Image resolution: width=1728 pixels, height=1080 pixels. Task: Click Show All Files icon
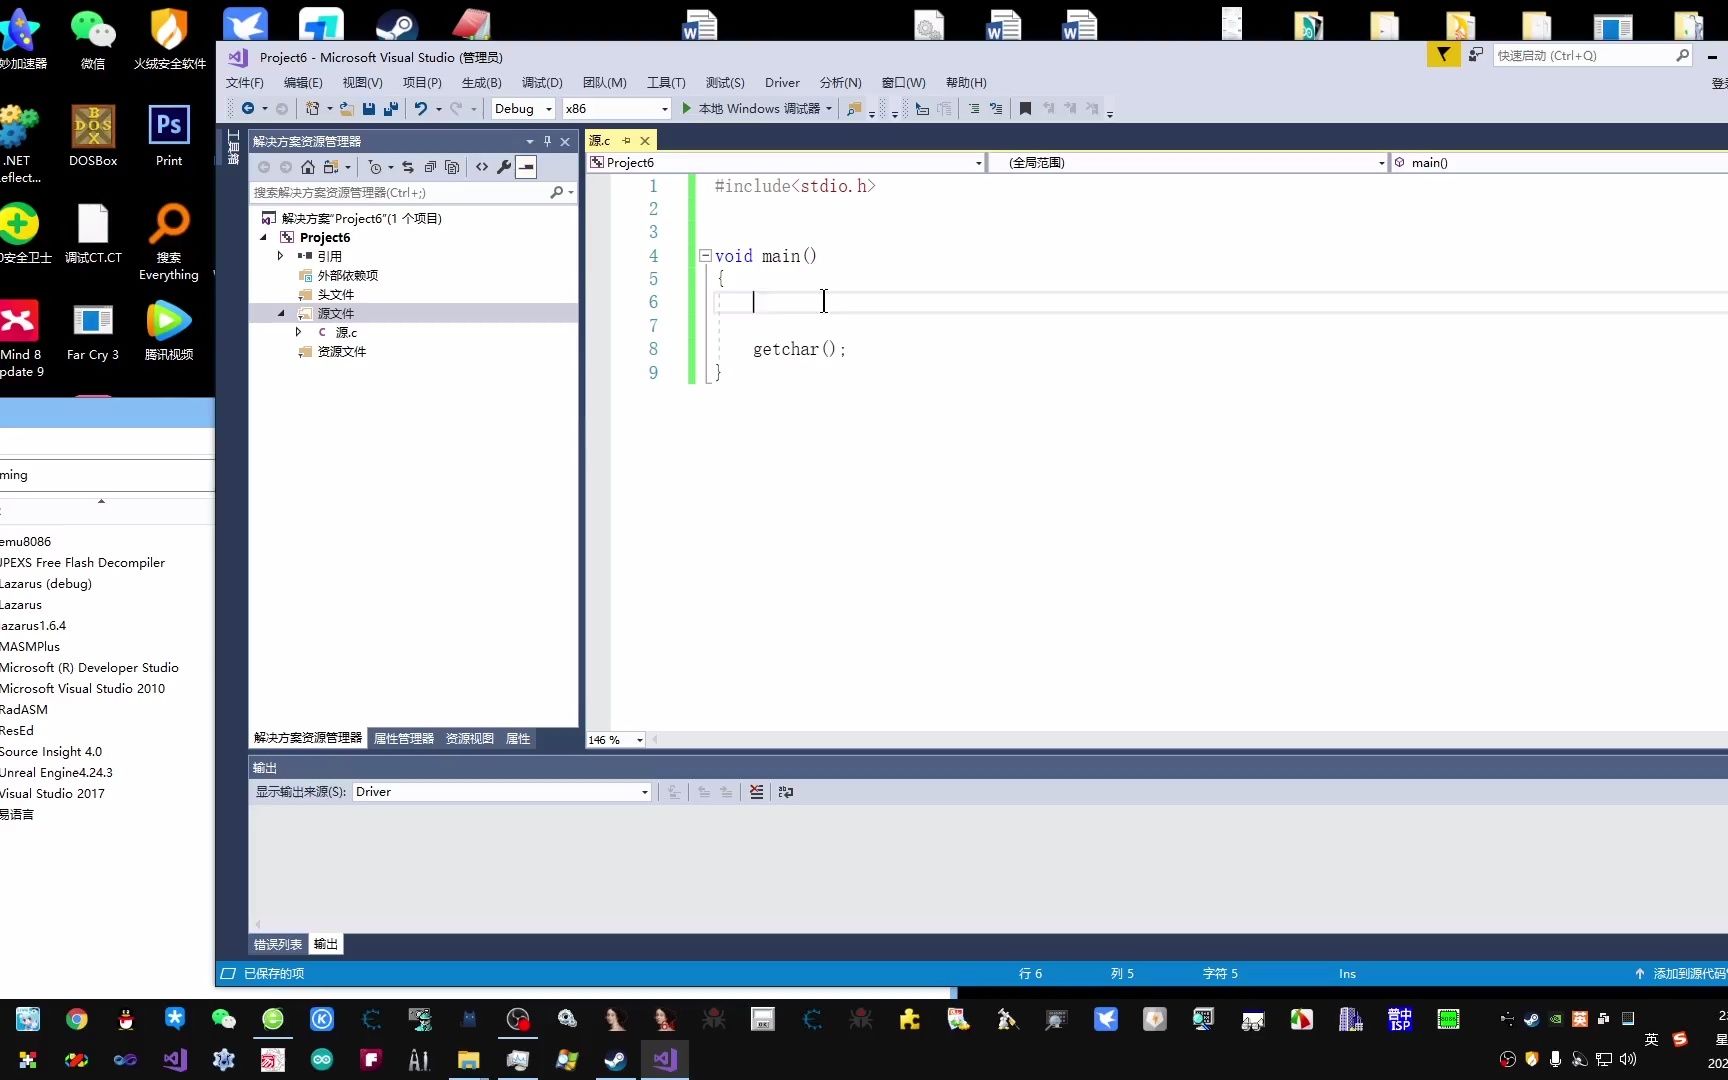452,167
